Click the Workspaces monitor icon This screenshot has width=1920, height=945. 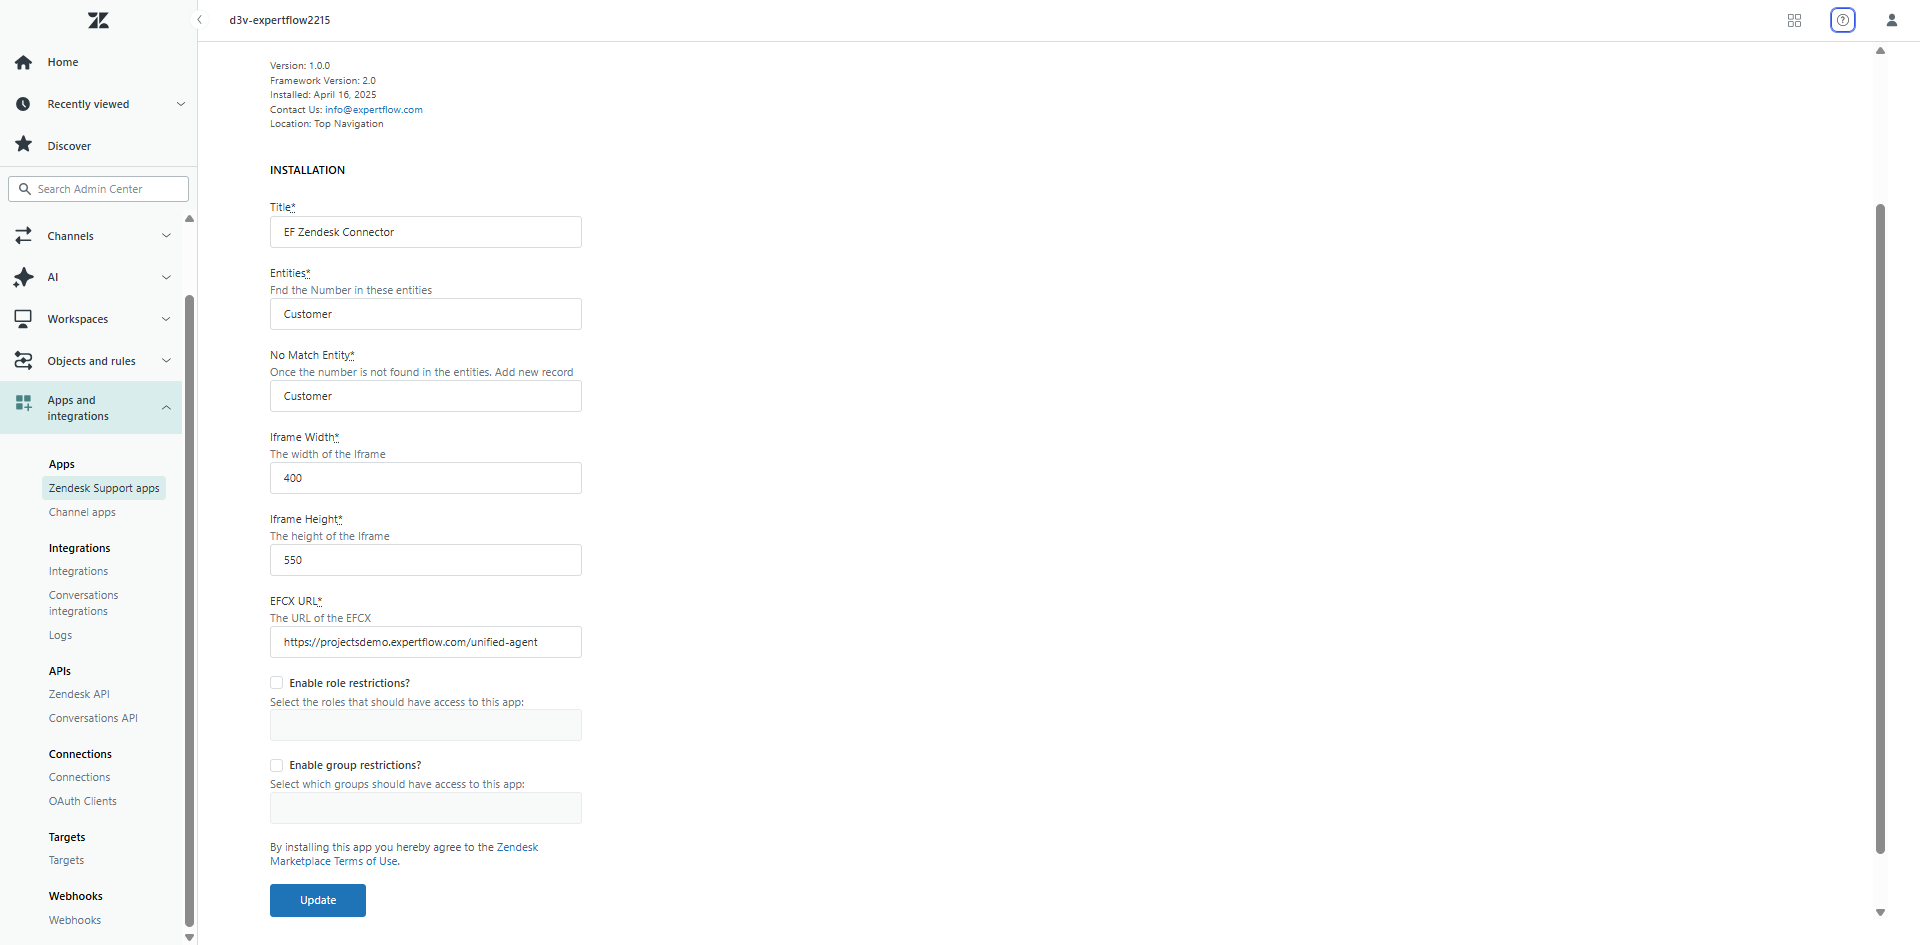24,319
